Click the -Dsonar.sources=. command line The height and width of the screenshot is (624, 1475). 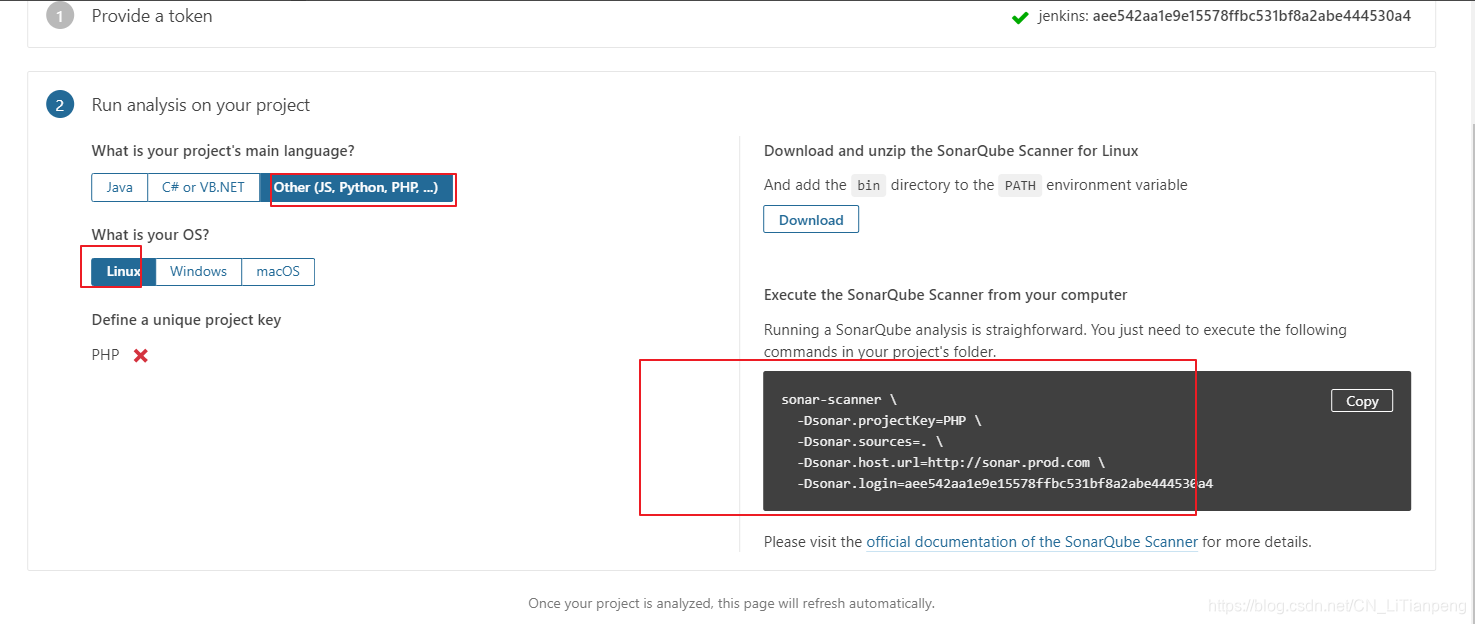[870, 441]
